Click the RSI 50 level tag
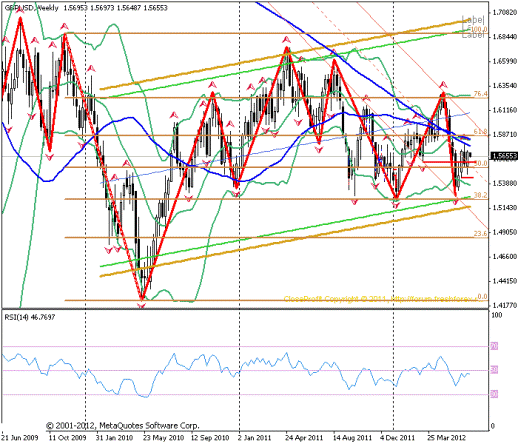This screenshot has height=444, width=518. tap(494, 370)
